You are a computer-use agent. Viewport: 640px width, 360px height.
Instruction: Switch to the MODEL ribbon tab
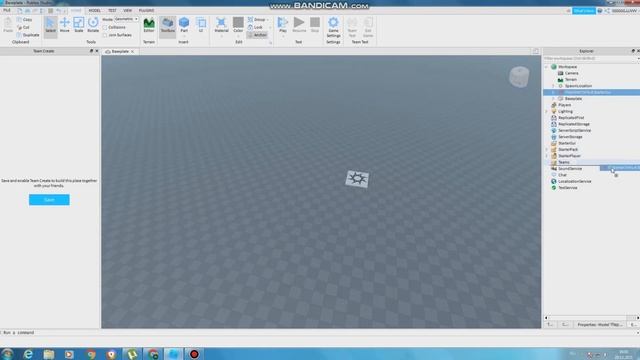[94, 11]
